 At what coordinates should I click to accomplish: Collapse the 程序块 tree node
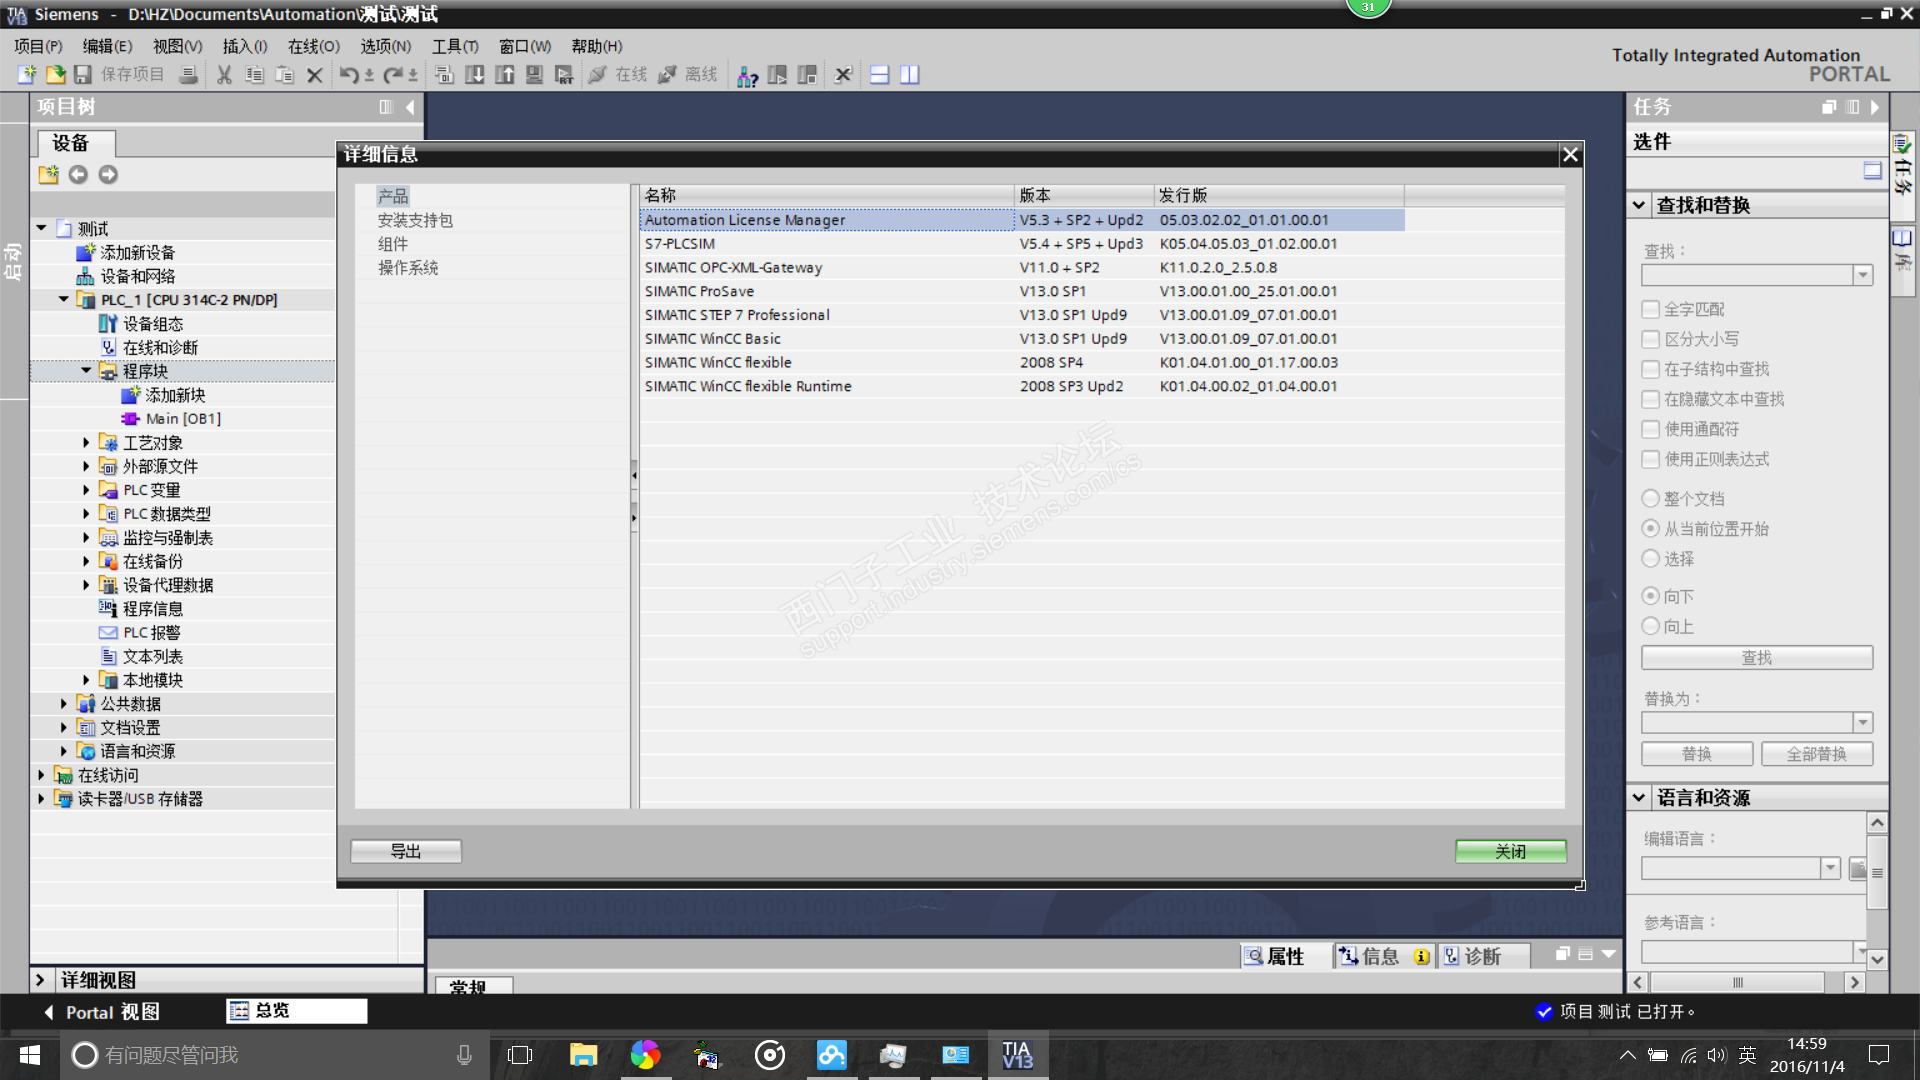86,371
